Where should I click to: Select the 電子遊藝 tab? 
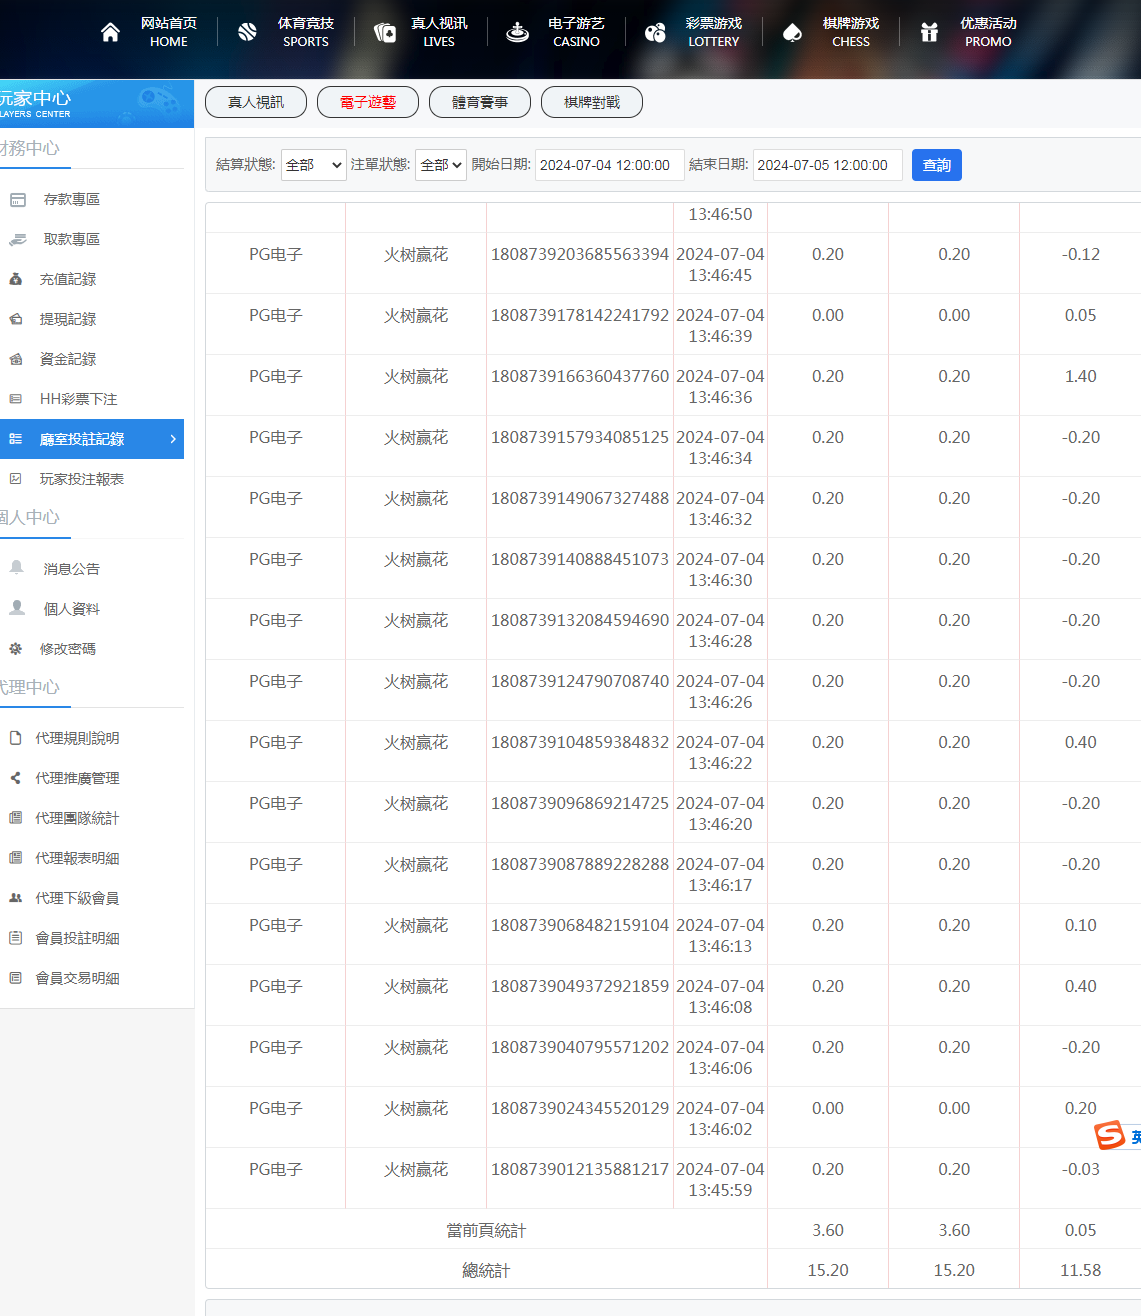point(368,102)
